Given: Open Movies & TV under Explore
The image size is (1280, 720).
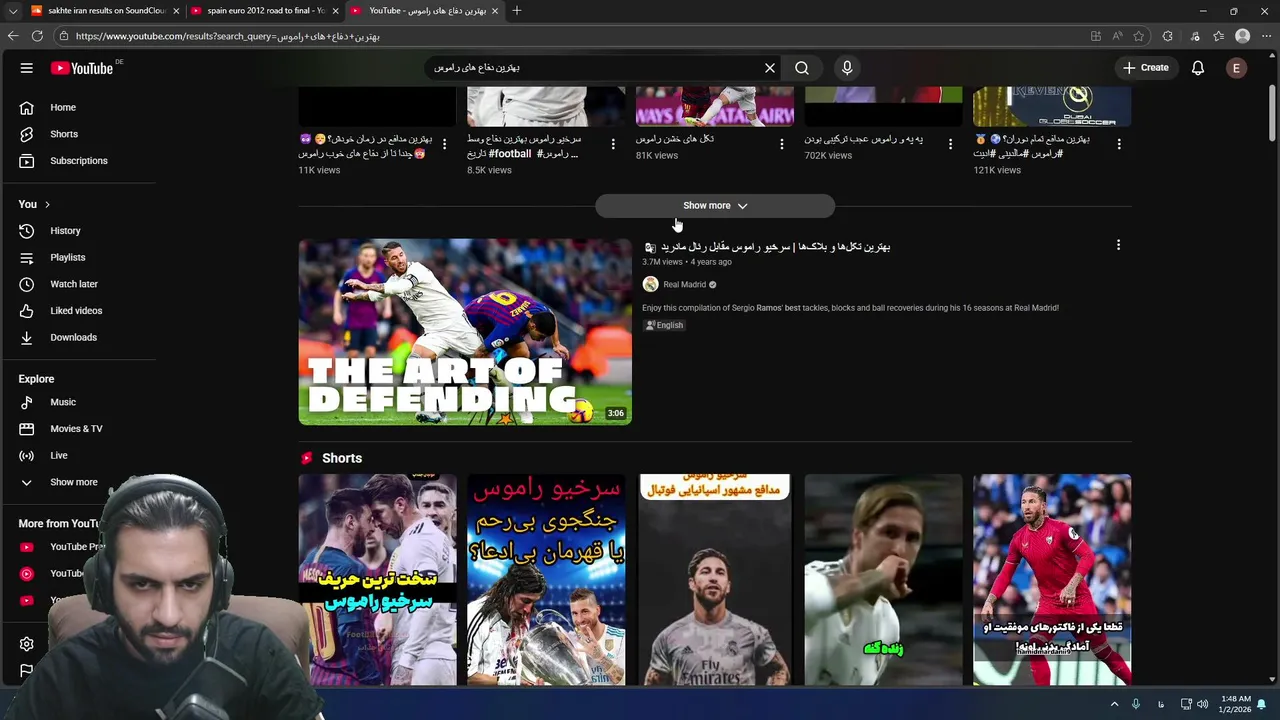Looking at the screenshot, I should point(78,429).
